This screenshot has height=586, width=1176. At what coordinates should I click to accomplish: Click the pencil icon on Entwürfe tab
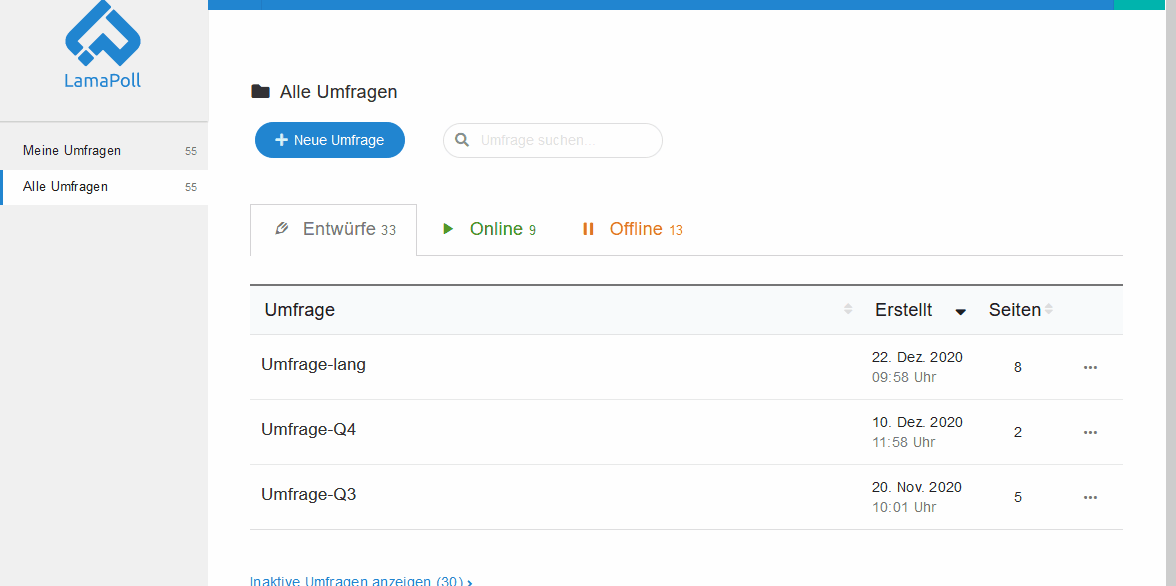point(282,229)
